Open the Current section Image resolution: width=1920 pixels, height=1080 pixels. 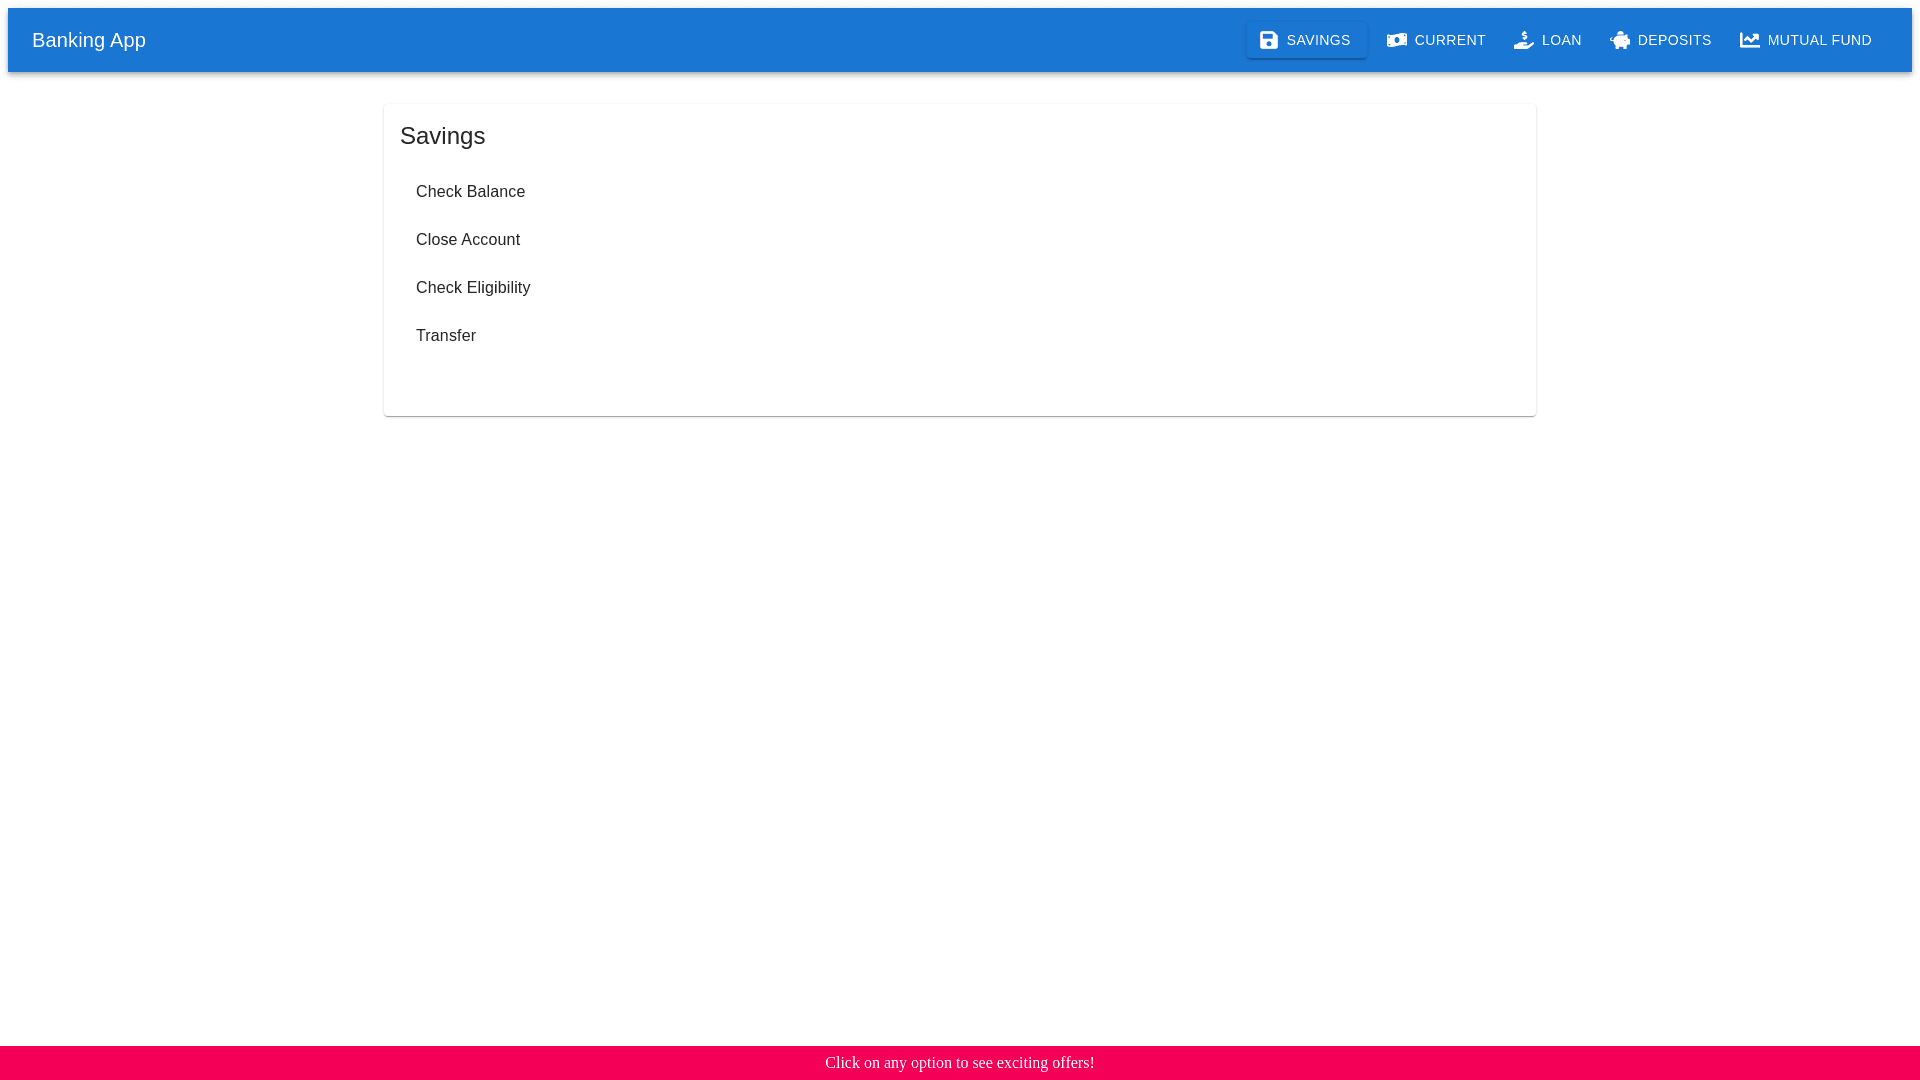[x=1437, y=40]
